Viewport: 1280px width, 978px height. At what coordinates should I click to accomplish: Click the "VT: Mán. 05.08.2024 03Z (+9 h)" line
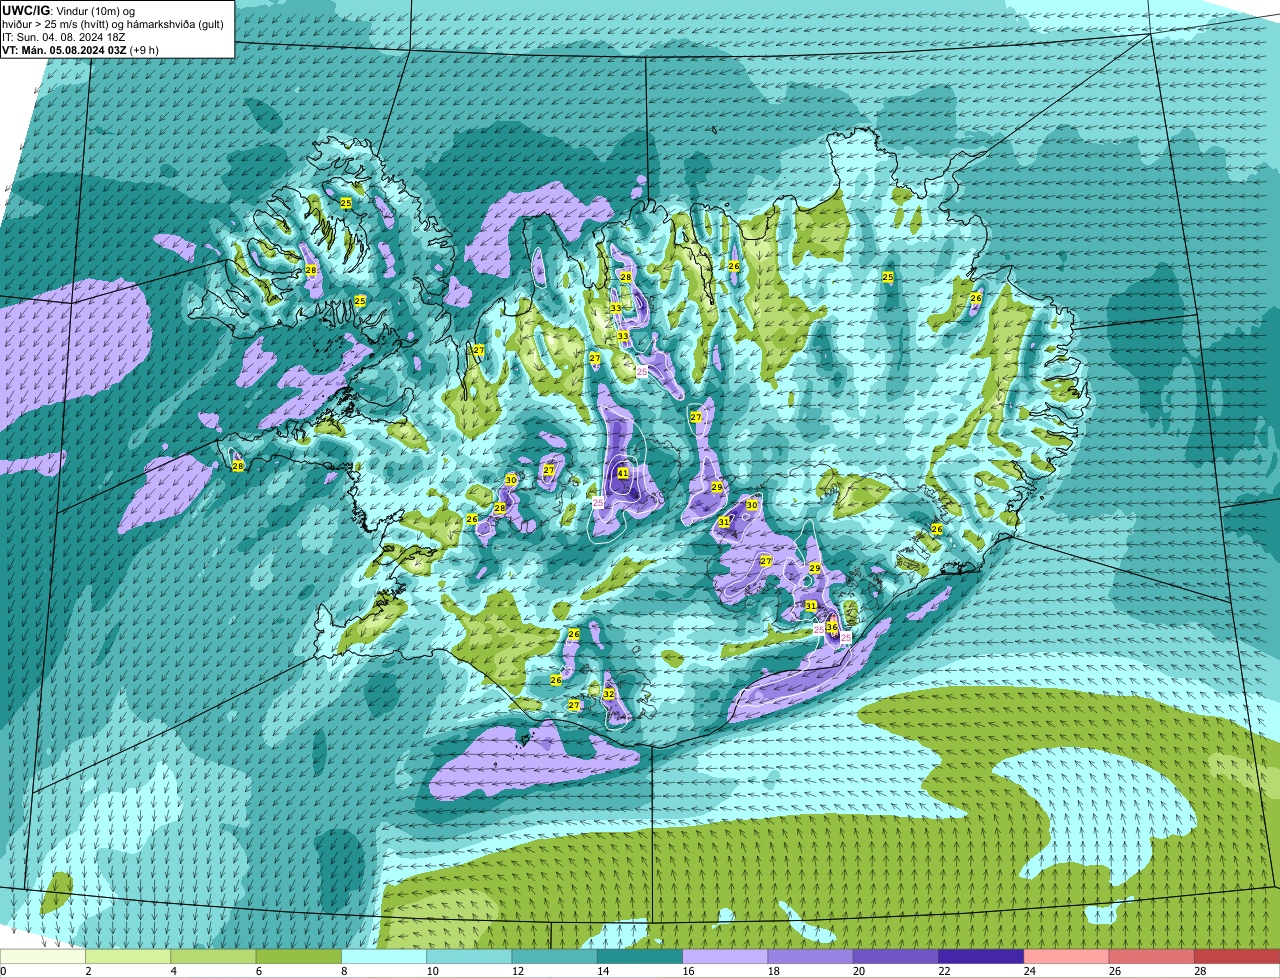click(x=80, y=49)
